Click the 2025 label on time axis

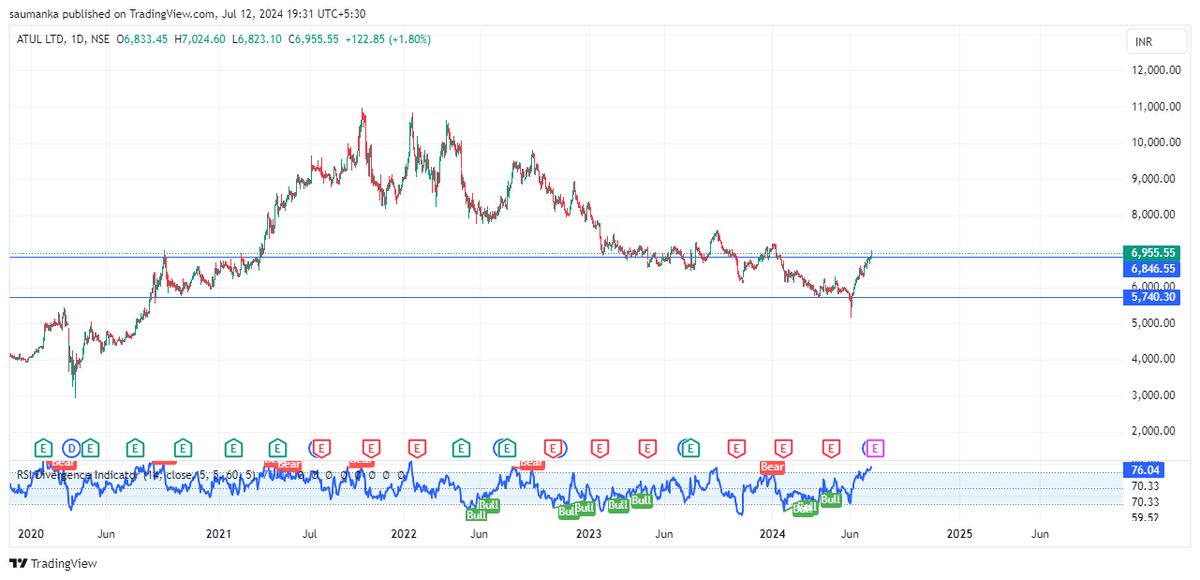point(958,534)
